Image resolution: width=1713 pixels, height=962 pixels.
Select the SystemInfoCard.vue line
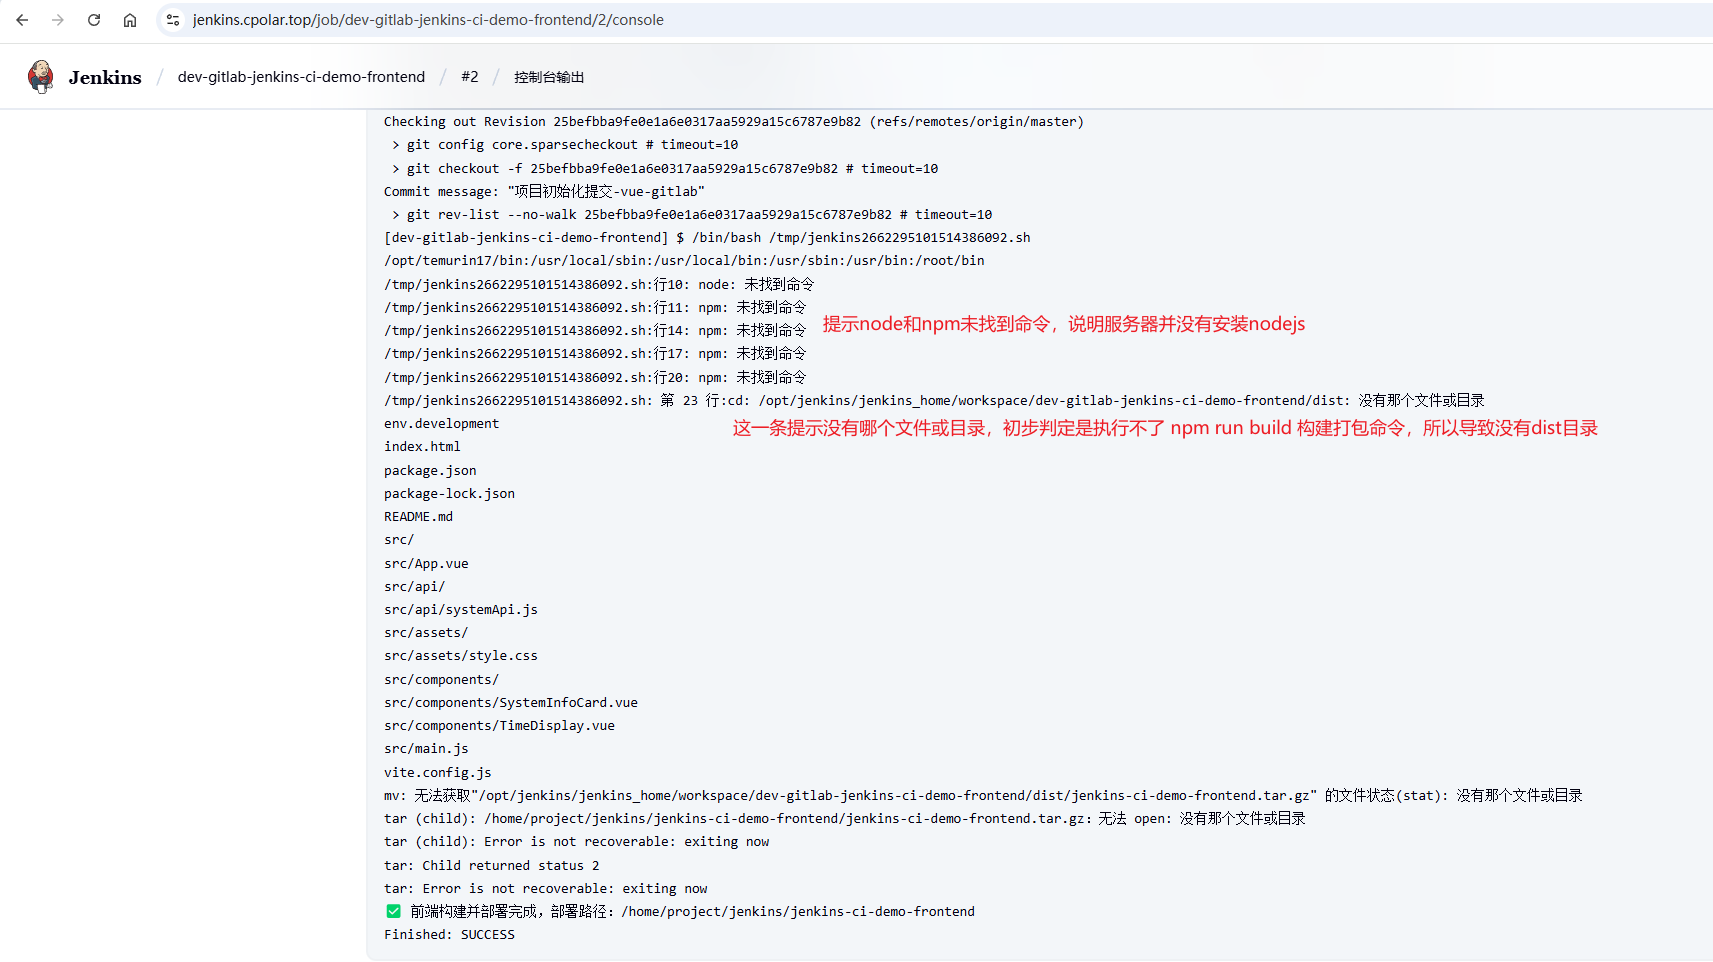coord(511,703)
